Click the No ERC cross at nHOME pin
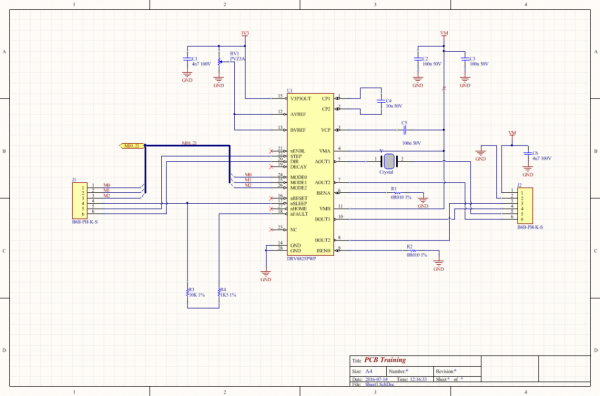 coord(271,209)
